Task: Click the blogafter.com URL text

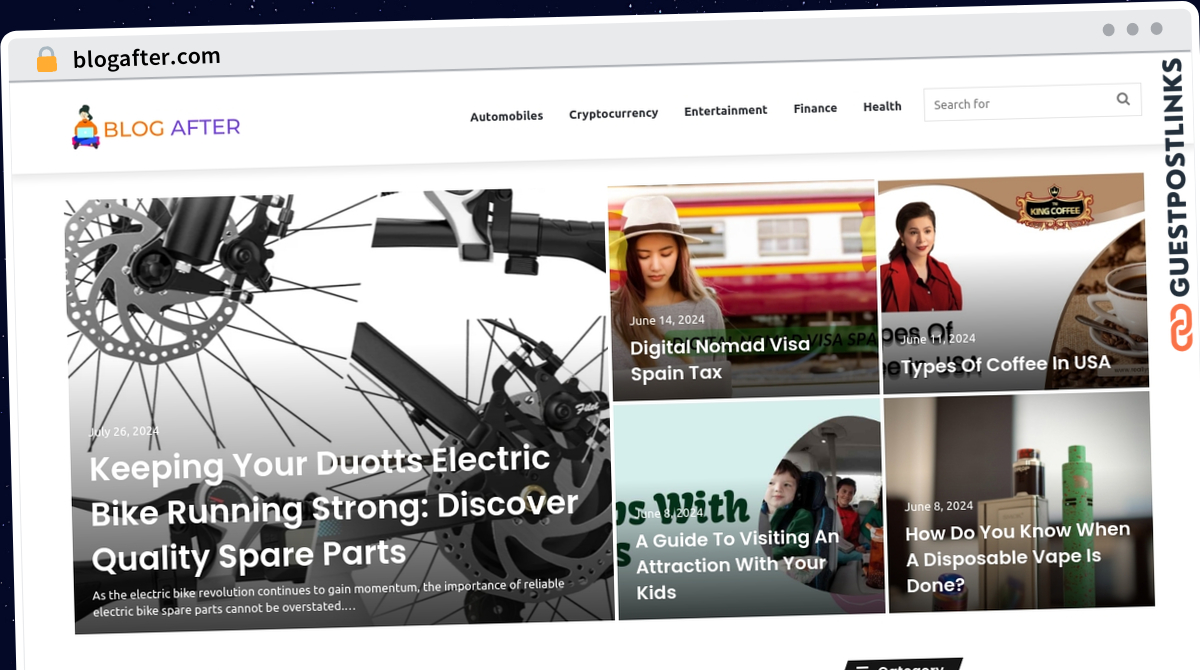Action: 147,58
